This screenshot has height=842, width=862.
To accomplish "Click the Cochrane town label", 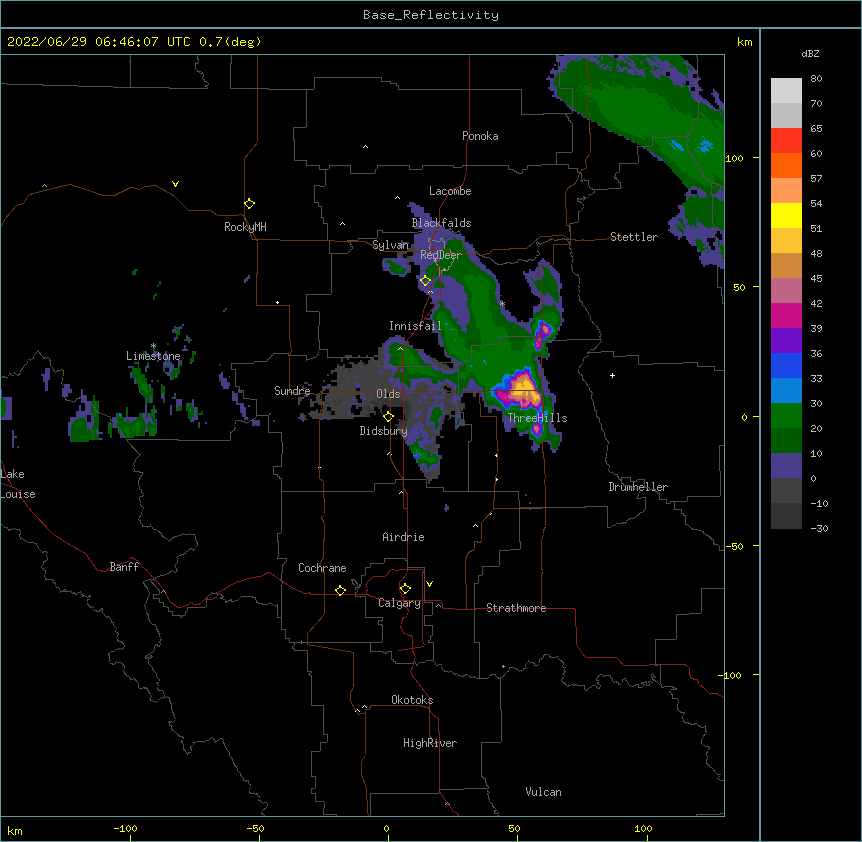I will tap(322, 568).
